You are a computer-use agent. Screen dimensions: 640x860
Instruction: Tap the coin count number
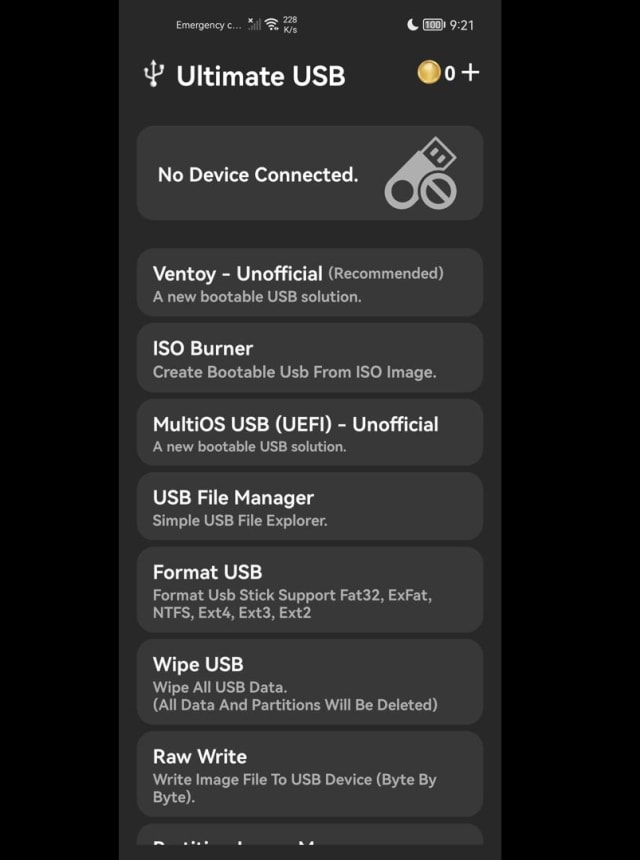(450, 73)
